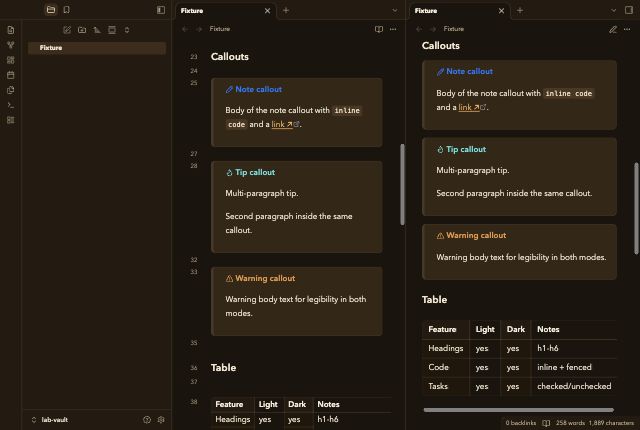This screenshot has width=640, height=430.
Task: Open graph view from the ribbon
Action: (11, 45)
